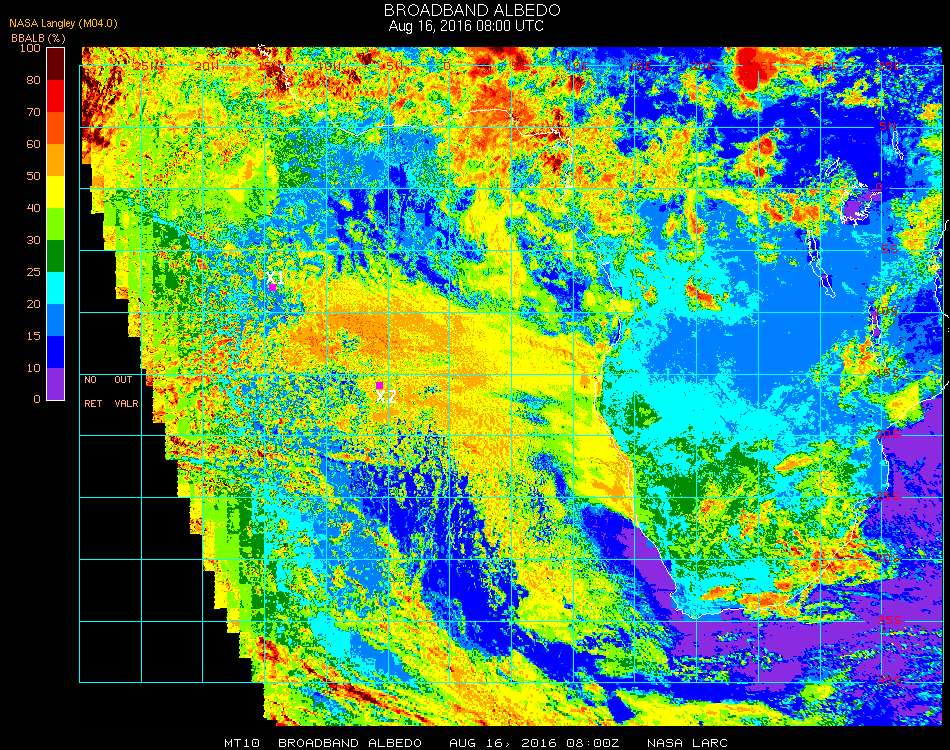Click the 20S latitude label
The height and width of the screenshot is (750, 950).
(888, 435)
